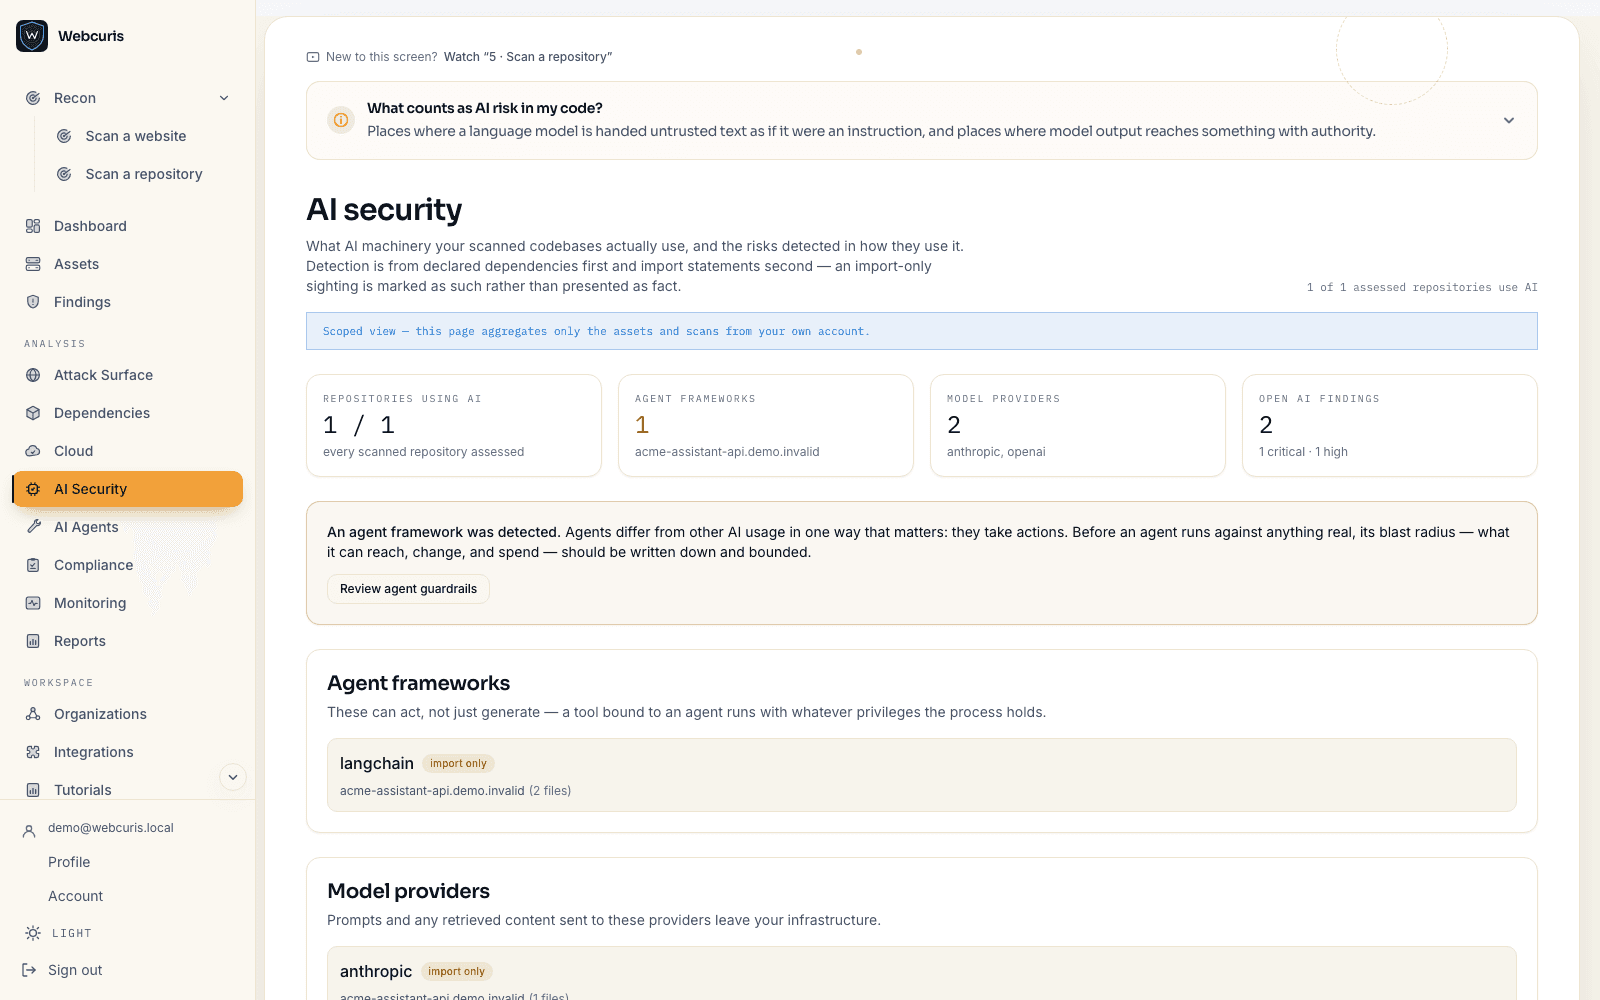Click the Monitoring pulse icon

coord(33,603)
